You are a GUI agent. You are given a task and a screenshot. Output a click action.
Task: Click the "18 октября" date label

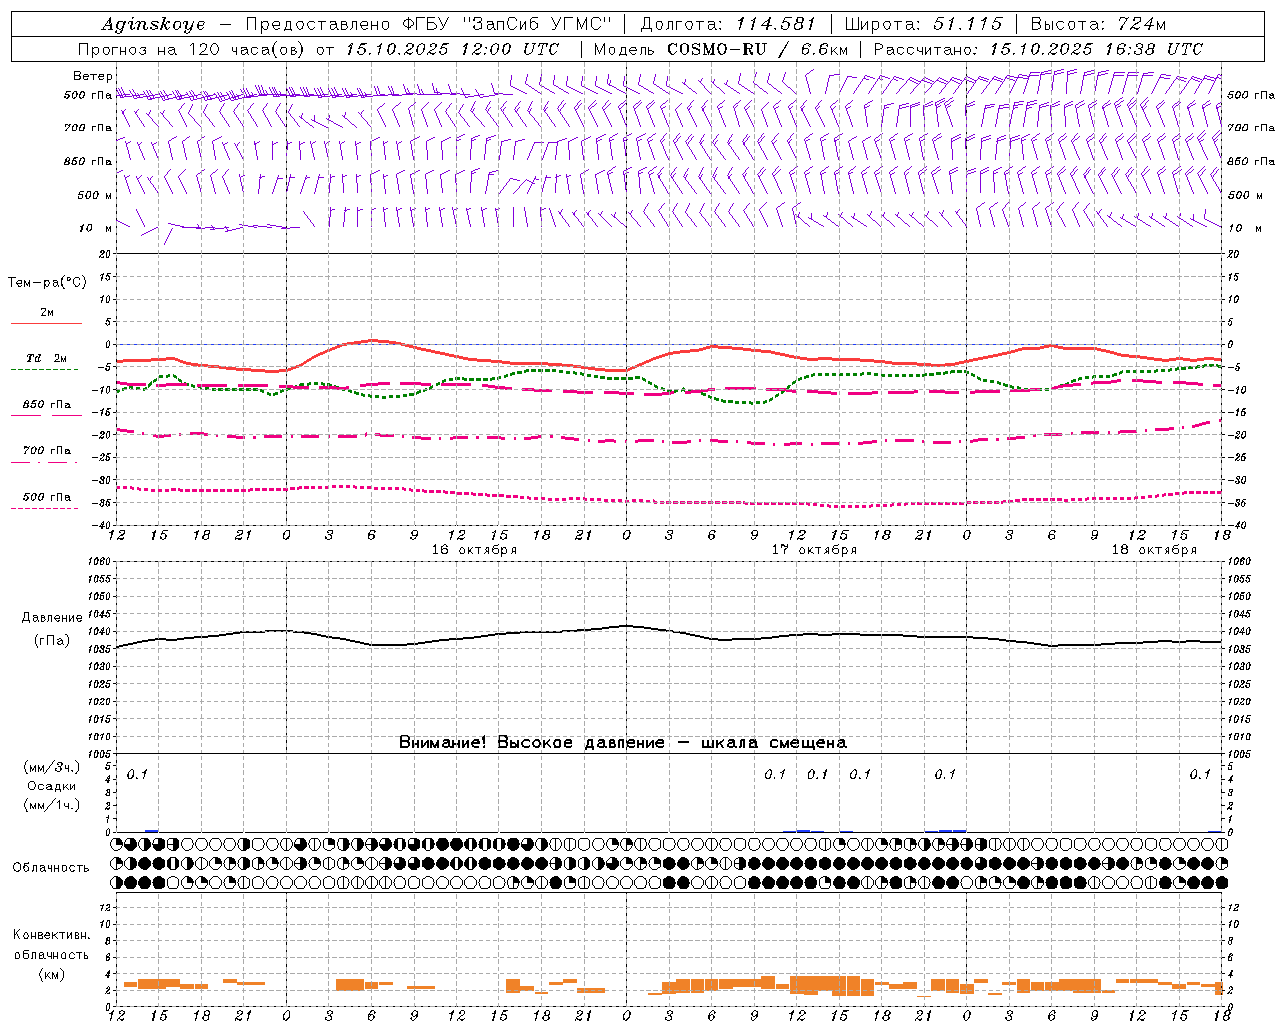(1154, 550)
